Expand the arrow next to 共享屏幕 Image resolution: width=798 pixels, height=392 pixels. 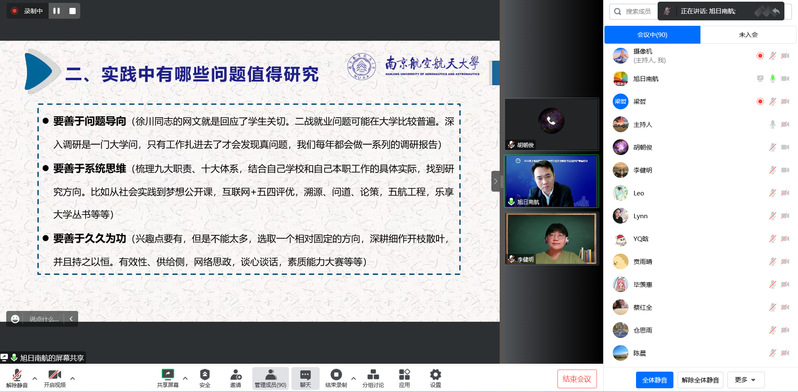pos(185,378)
